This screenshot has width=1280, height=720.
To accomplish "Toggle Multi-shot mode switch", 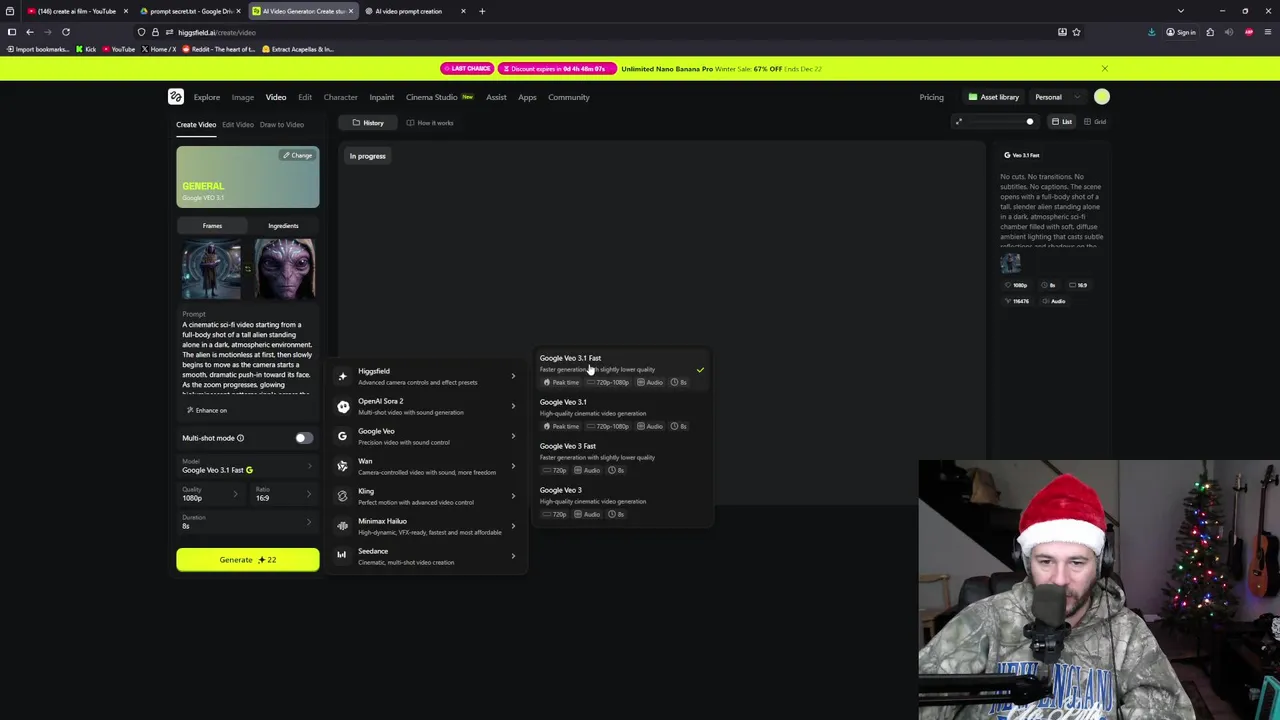I will pyautogui.click(x=303, y=438).
